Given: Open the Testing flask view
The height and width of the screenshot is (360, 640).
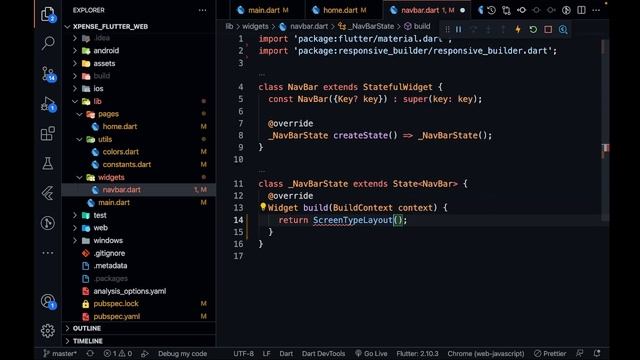Looking at the screenshot, I should coord(48,163).
